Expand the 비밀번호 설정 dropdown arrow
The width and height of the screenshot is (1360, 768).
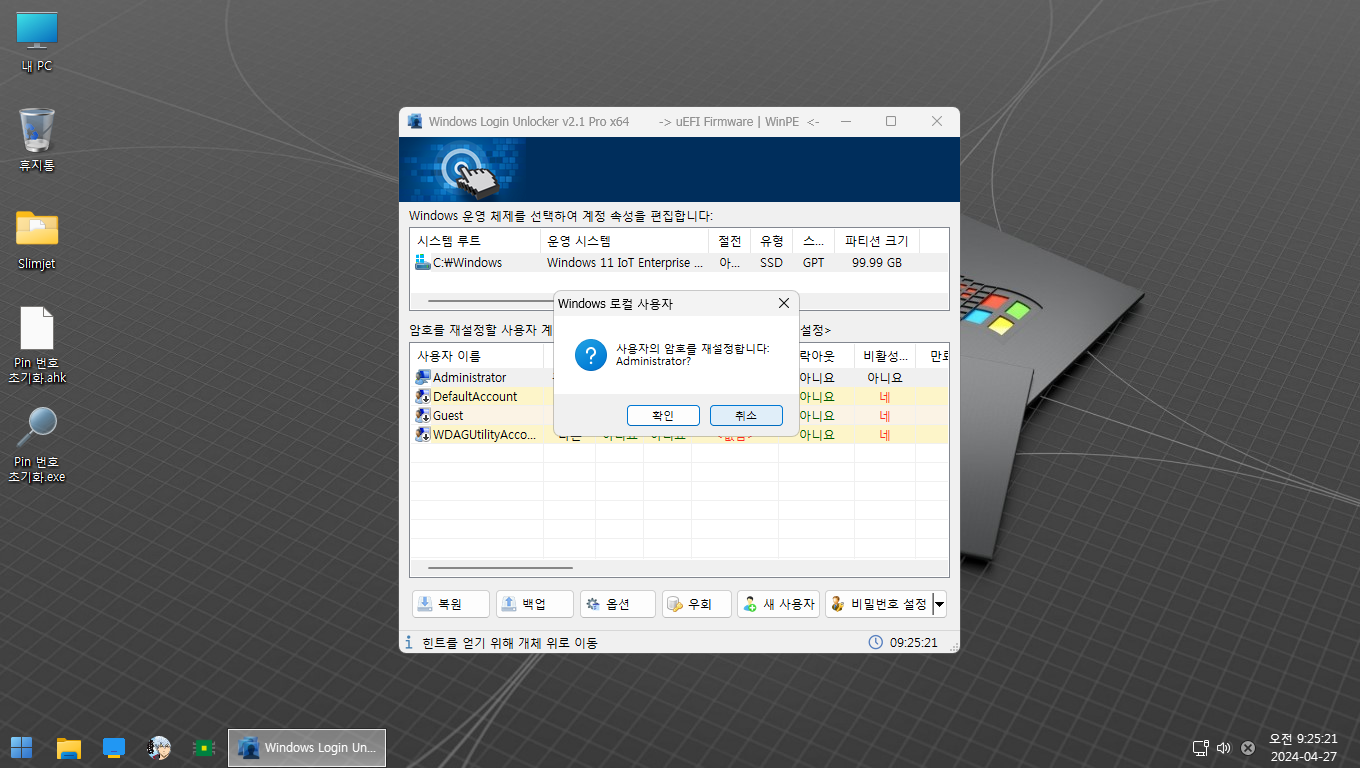939,604
